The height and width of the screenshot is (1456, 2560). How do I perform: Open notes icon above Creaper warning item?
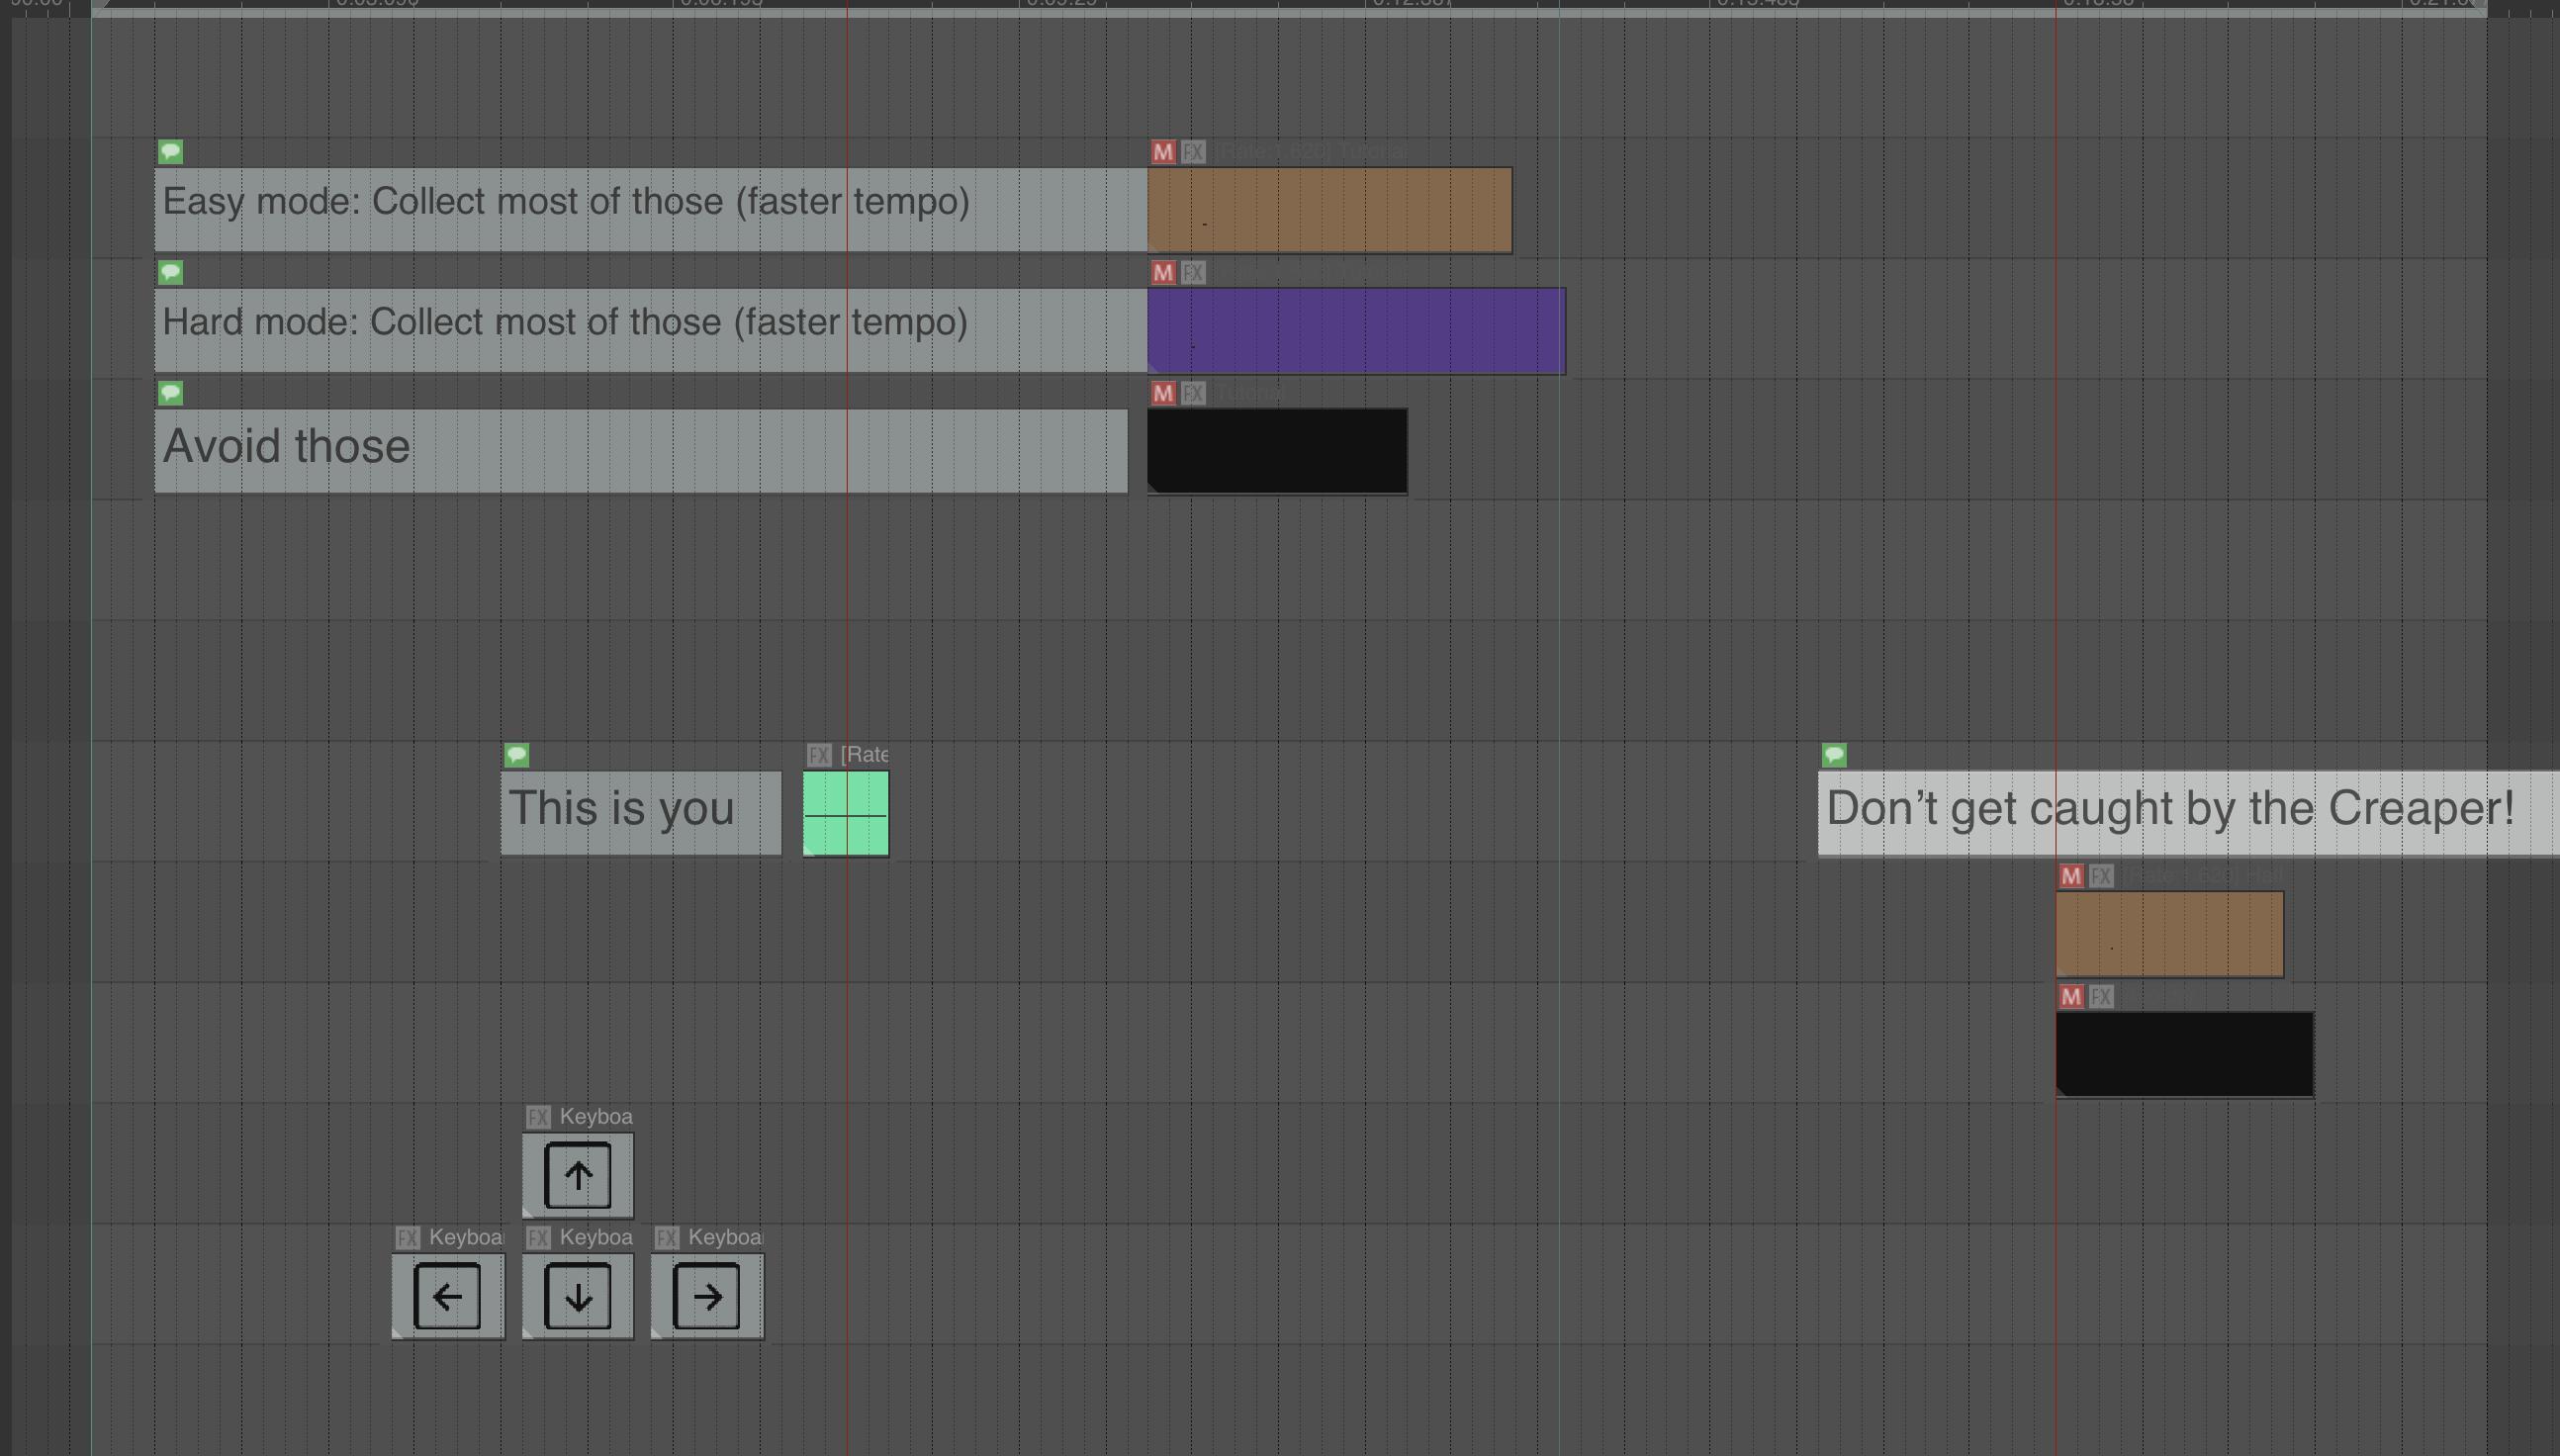pyautogui.click(x=1834, y=755)
